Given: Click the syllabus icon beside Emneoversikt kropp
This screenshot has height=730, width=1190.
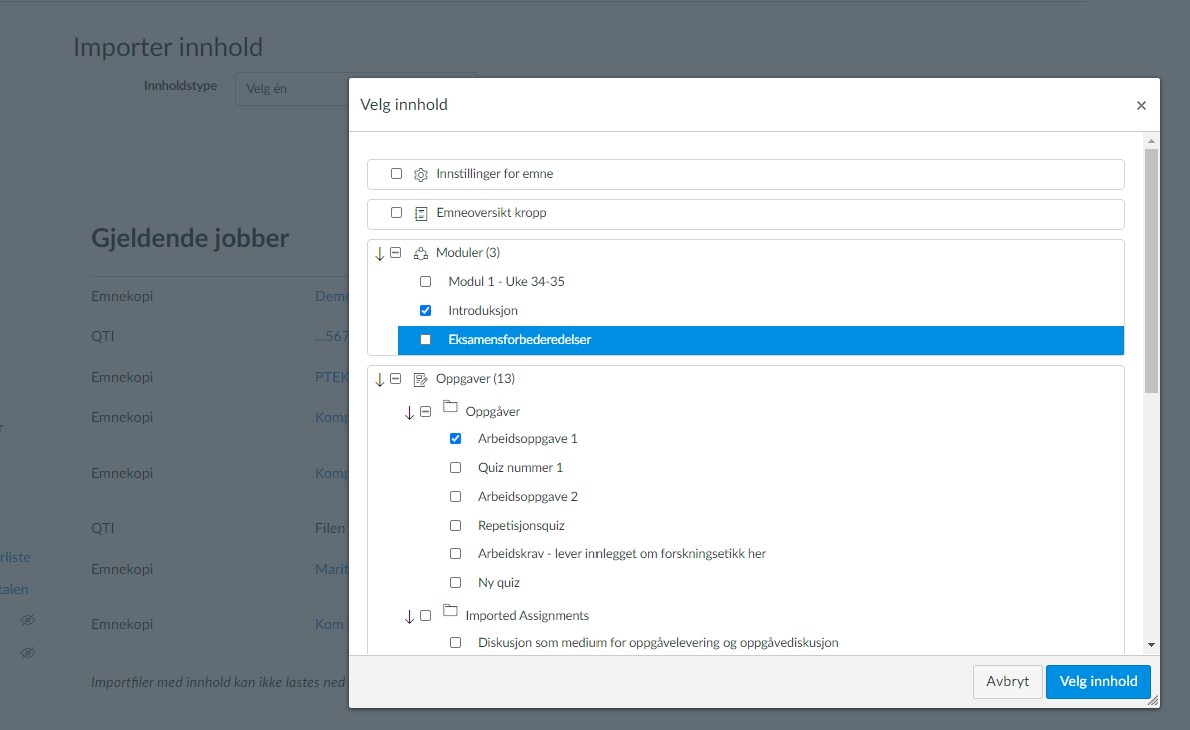Looking at the screenshot, I should pos(420,214).
